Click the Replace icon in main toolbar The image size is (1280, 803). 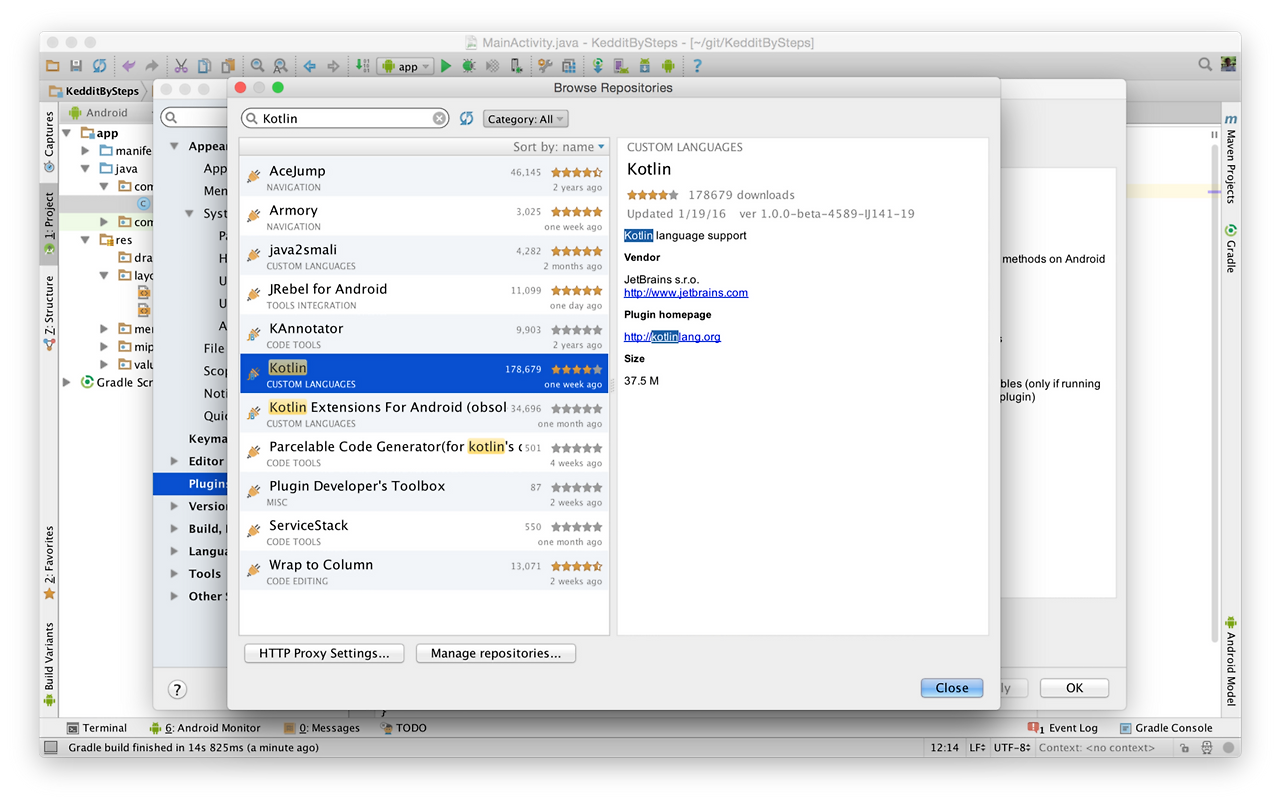click(281, 66)
